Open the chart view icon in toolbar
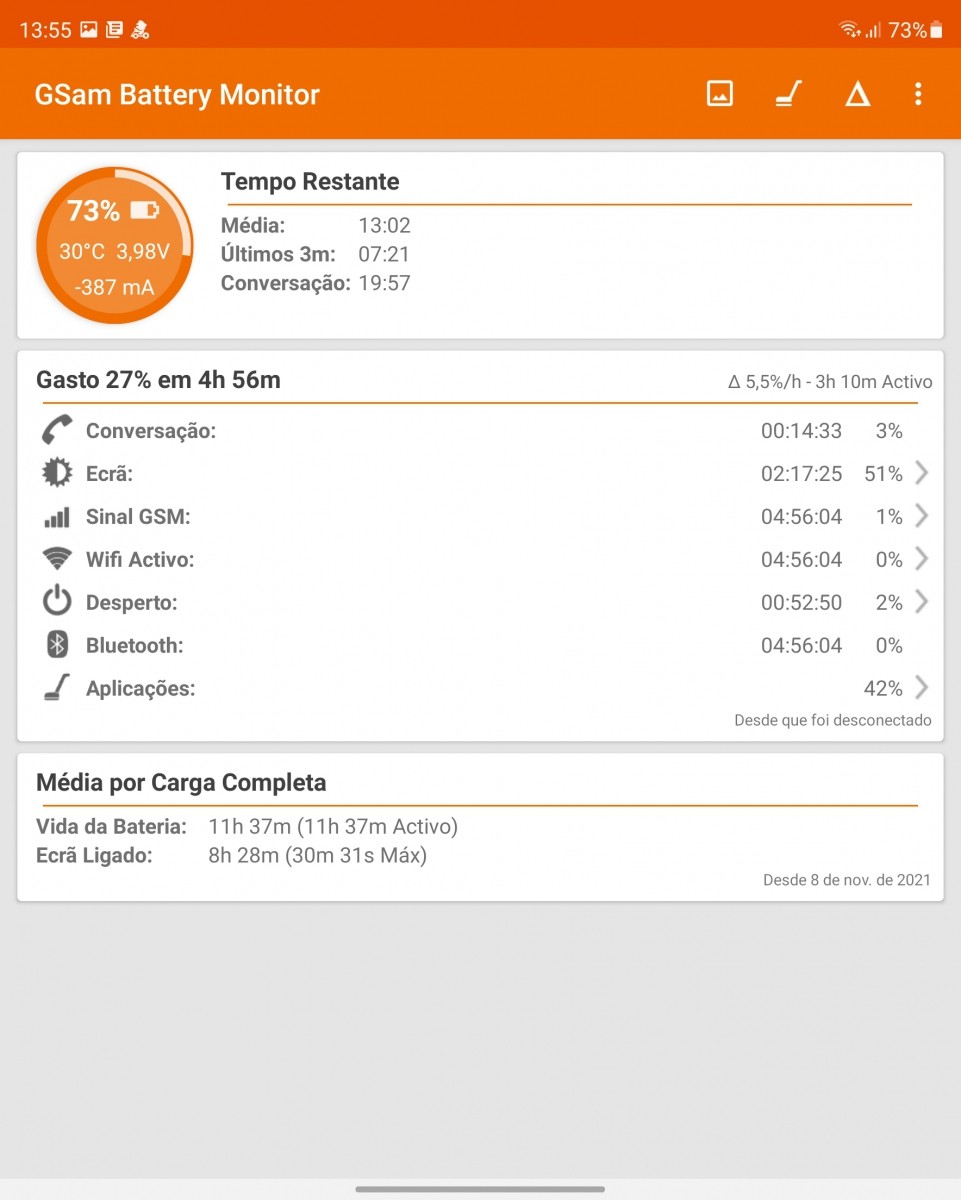Screen dimensions: 961x1200 720,94
